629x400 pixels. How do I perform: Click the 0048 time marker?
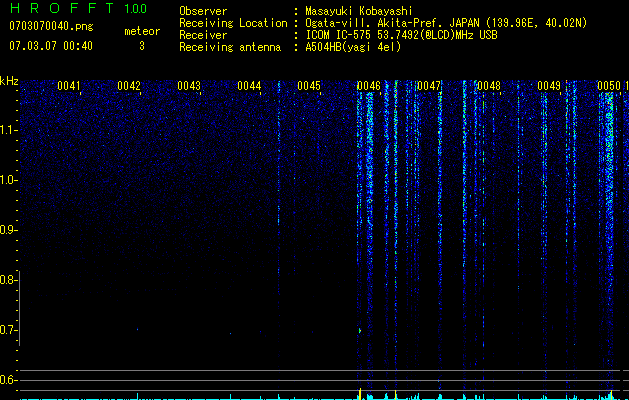[x=489, y=86]
